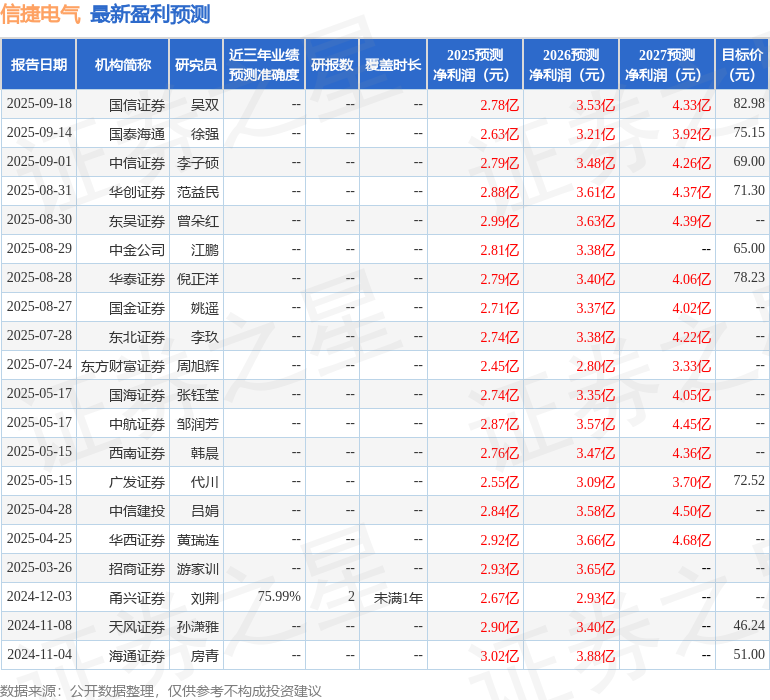
Task: Select institution 华创证券
Action: (137, 192)
